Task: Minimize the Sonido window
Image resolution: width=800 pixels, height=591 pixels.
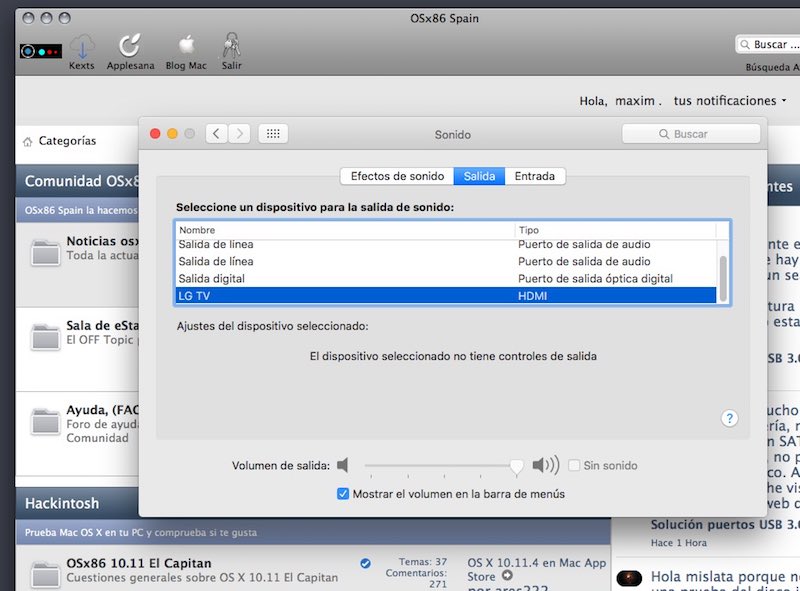Action: [x=172, y=134]
